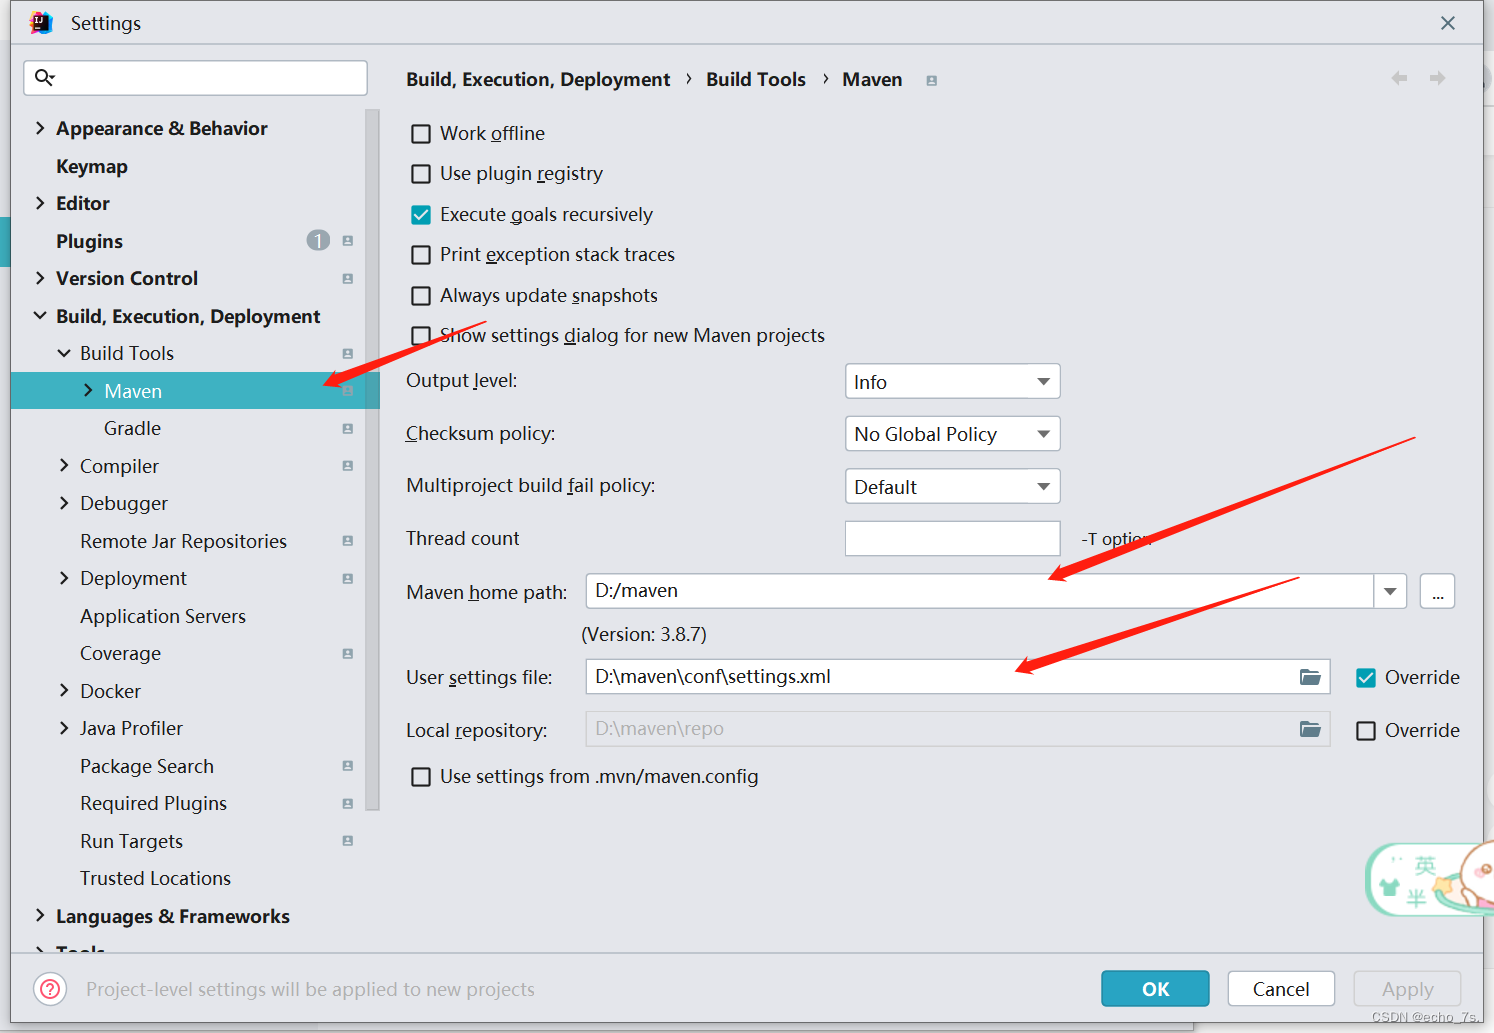
Task: Uncheck Override for User settings file
Action: click(1366, 678)
